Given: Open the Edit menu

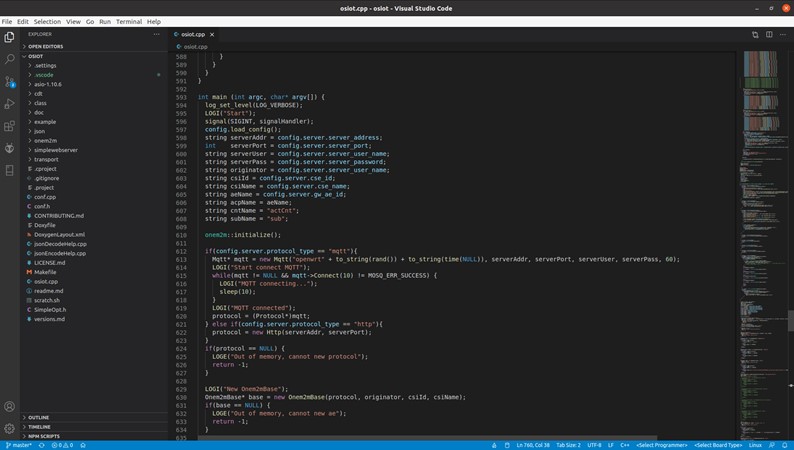Looking at the screenshot, I should click(x=23, y=22).
